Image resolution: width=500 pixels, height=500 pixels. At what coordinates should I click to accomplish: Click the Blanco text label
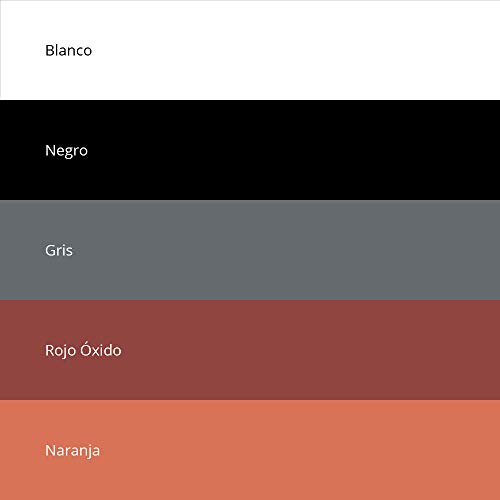(69, 51)
